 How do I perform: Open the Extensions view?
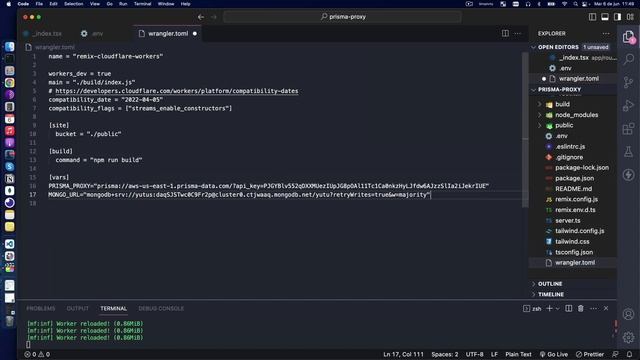(629, 129)
